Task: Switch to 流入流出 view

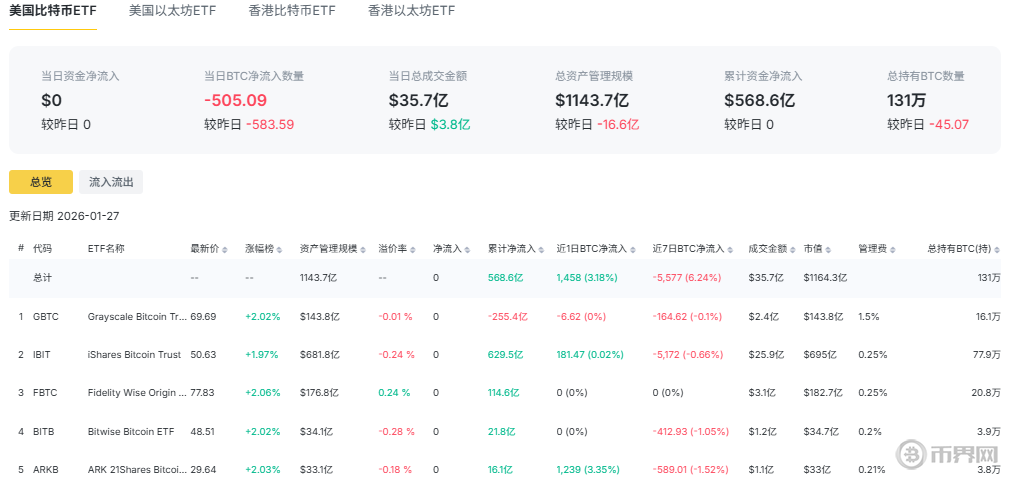Action: tap(111, 182)
